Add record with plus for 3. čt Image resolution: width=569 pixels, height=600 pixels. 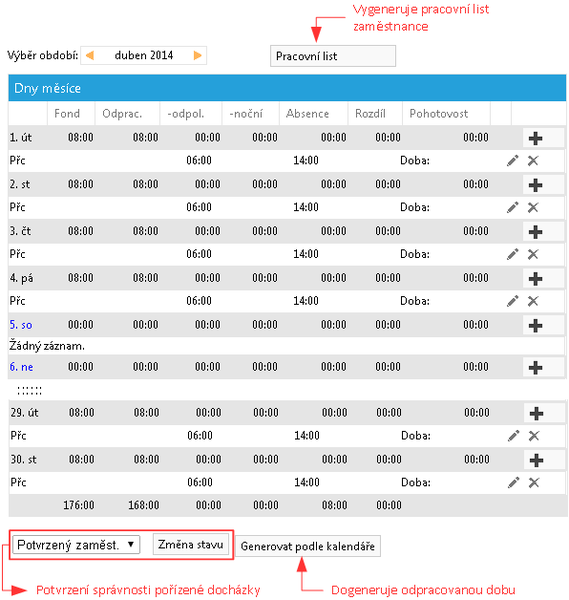535,232
